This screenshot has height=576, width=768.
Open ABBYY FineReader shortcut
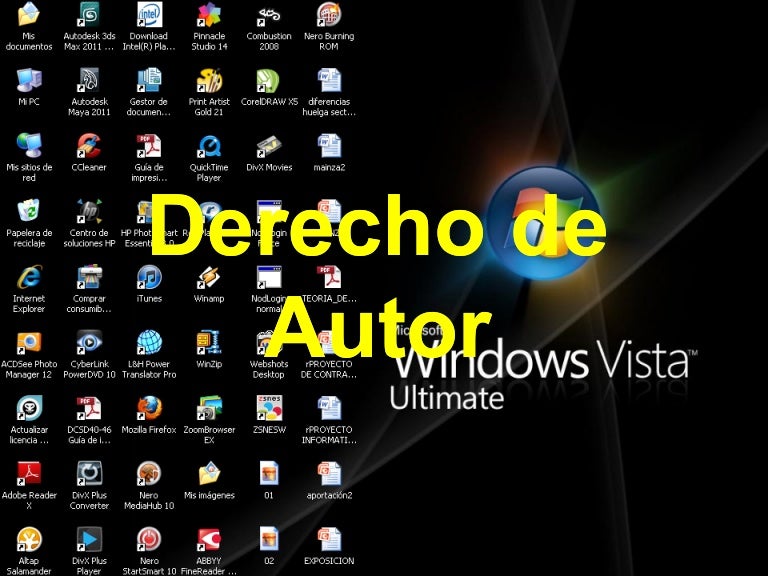click(x=209, y=540)
